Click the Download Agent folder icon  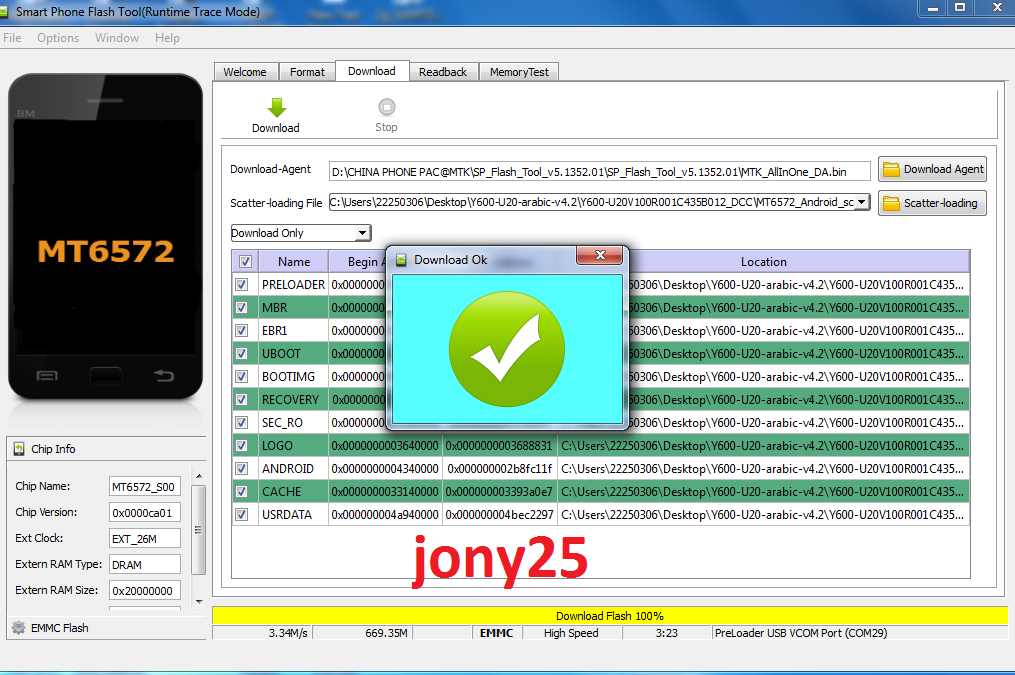[891, 170]
